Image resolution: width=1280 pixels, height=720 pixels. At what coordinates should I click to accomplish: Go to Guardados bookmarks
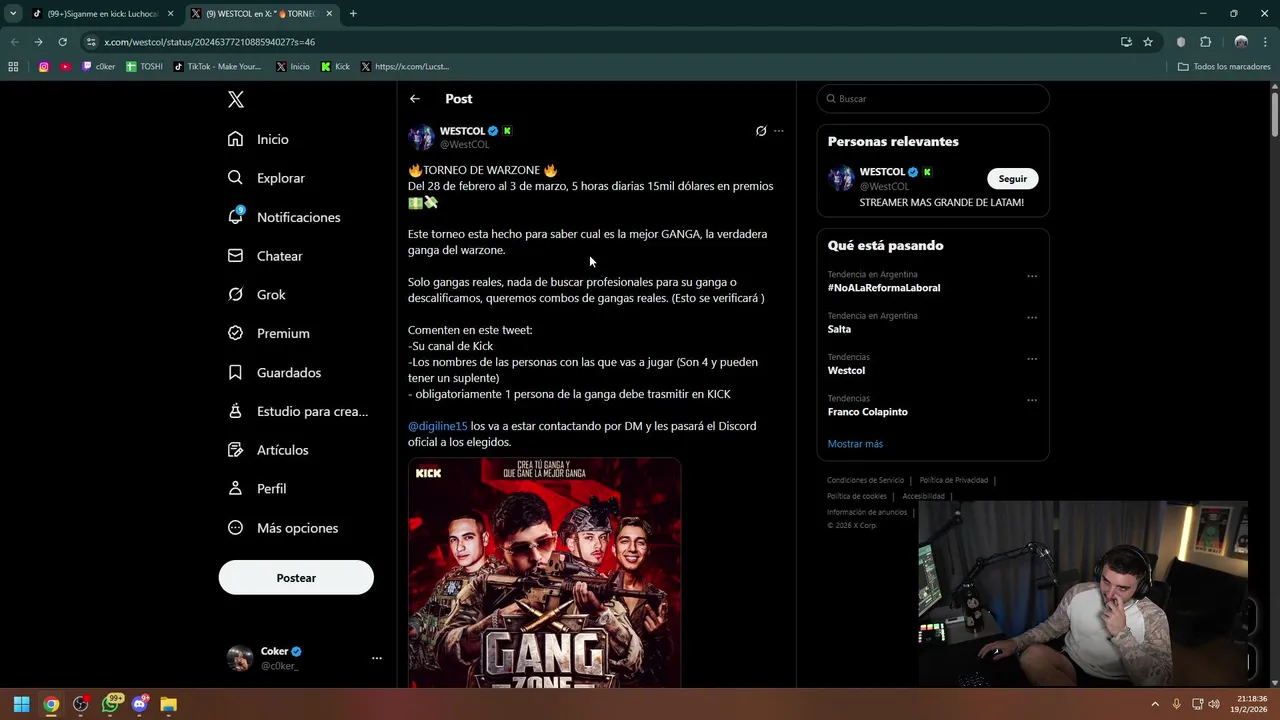coord(276,372)
